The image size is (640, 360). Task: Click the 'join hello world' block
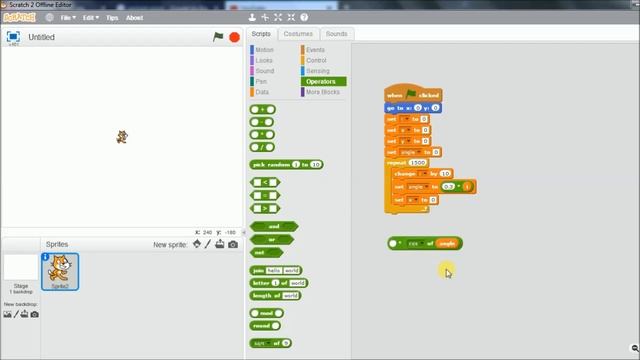276,271
